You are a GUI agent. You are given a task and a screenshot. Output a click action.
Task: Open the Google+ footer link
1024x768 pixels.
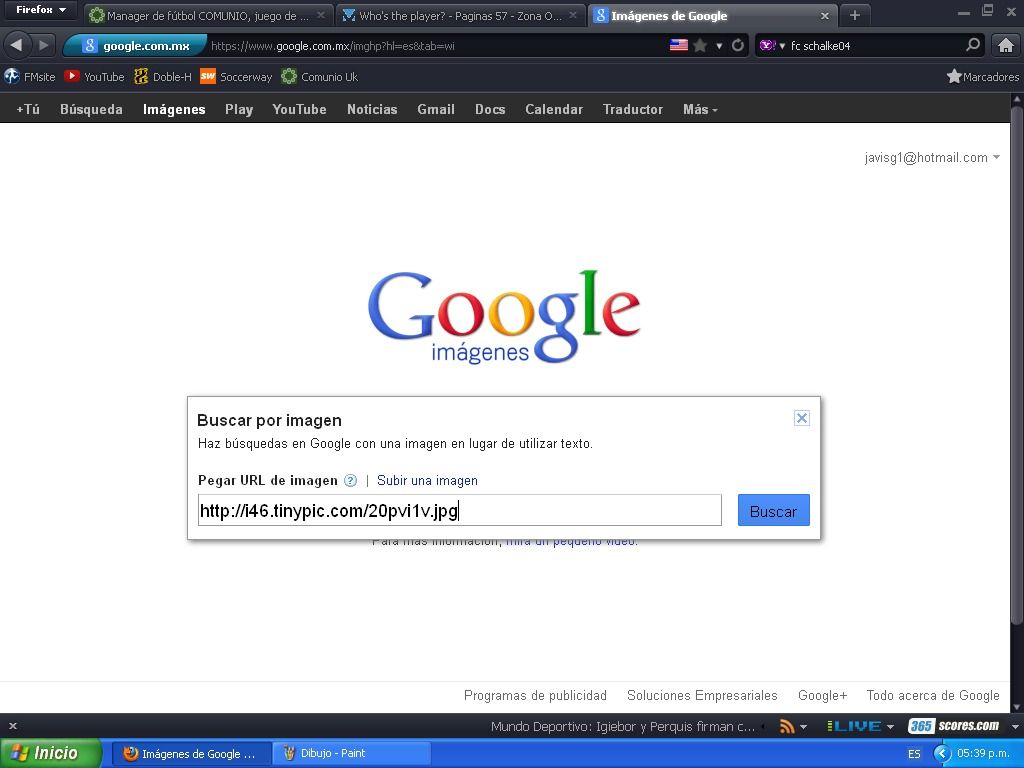[x=822, y=696]
